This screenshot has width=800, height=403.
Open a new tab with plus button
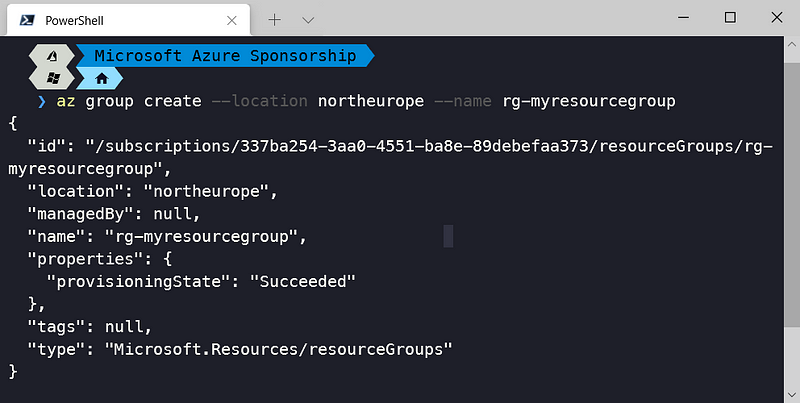275,19
